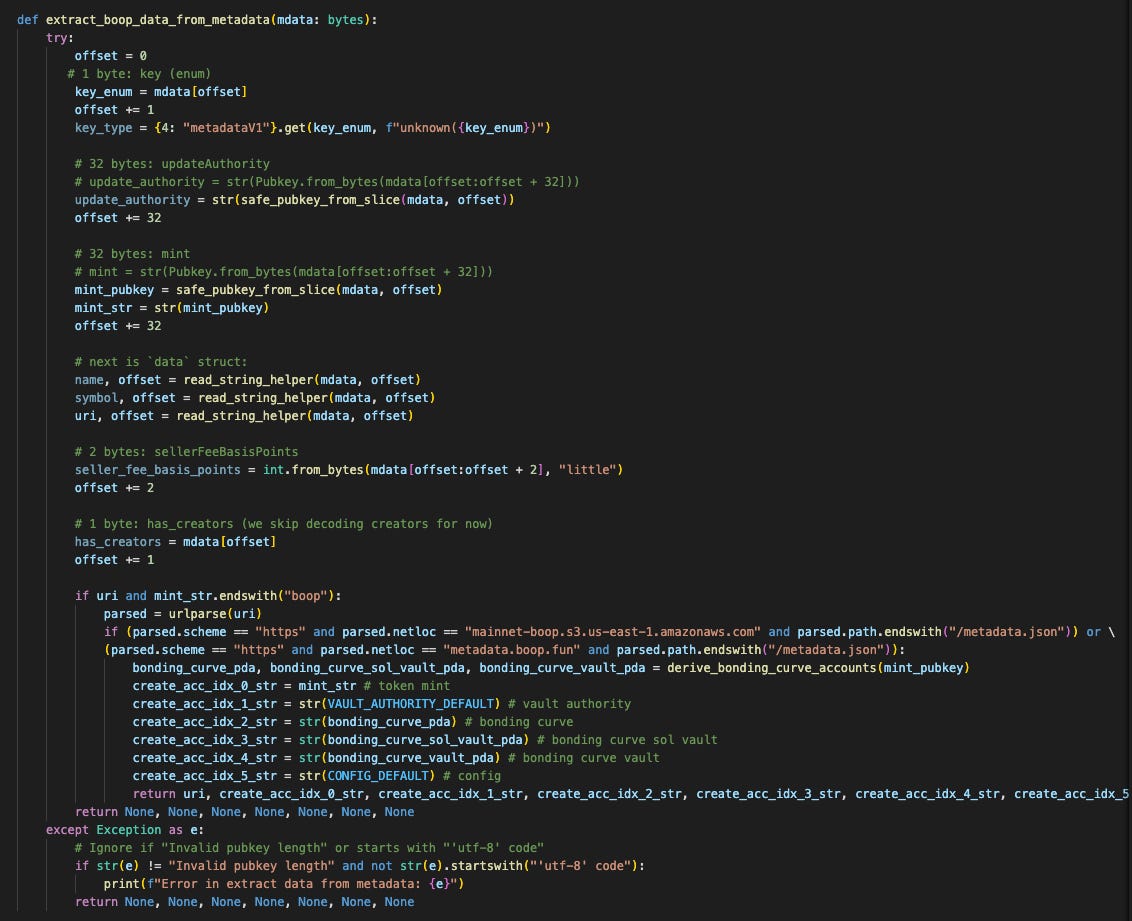Screen dimensions: 1132x921
Task: Select the has_creators variable assignment
Action: point(115,541)
